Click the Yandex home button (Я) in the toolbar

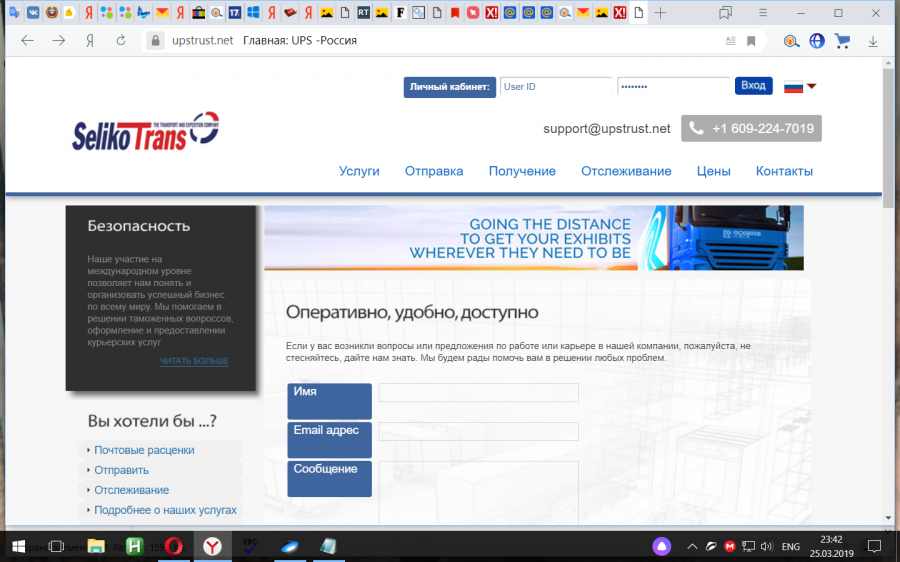click(x=90, y=41)
